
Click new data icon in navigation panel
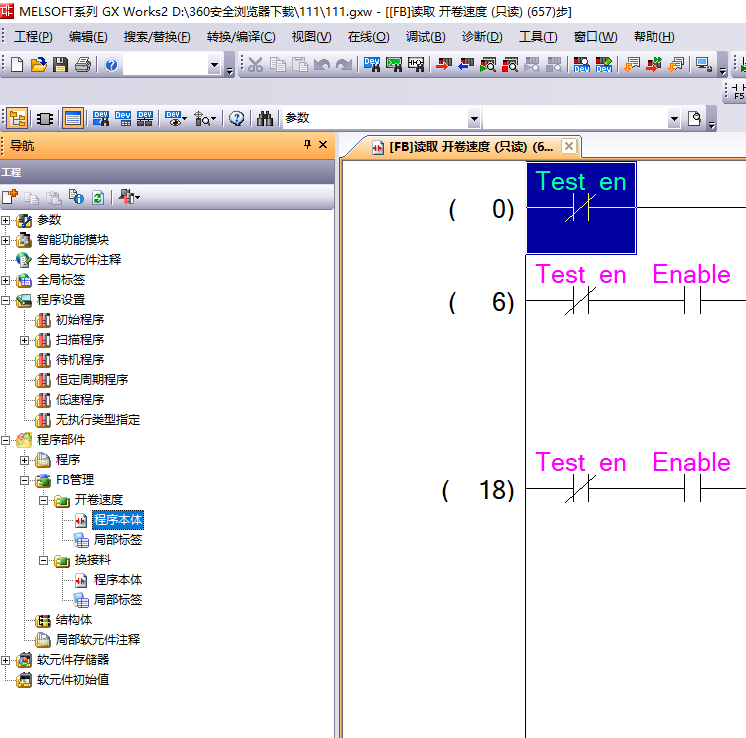click(10, 198)
